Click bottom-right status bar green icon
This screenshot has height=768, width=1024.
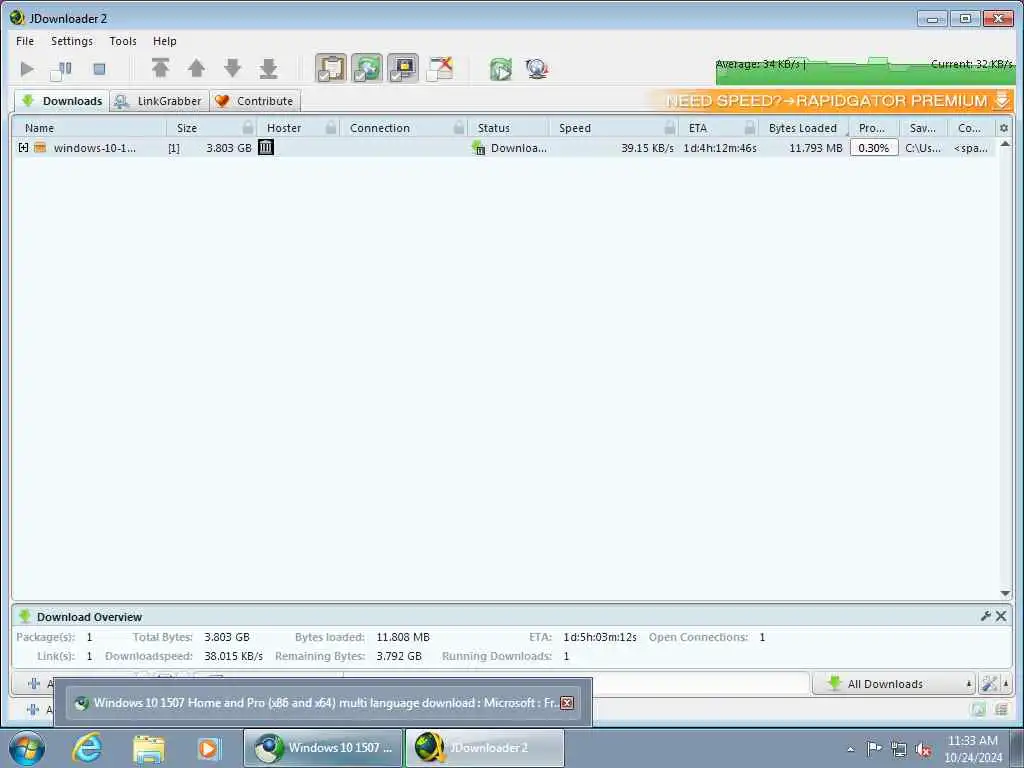coord(978,709)
